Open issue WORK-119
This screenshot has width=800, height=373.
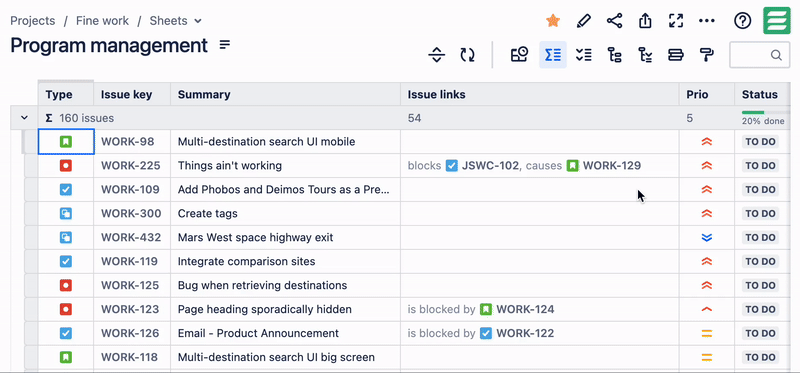129,261
